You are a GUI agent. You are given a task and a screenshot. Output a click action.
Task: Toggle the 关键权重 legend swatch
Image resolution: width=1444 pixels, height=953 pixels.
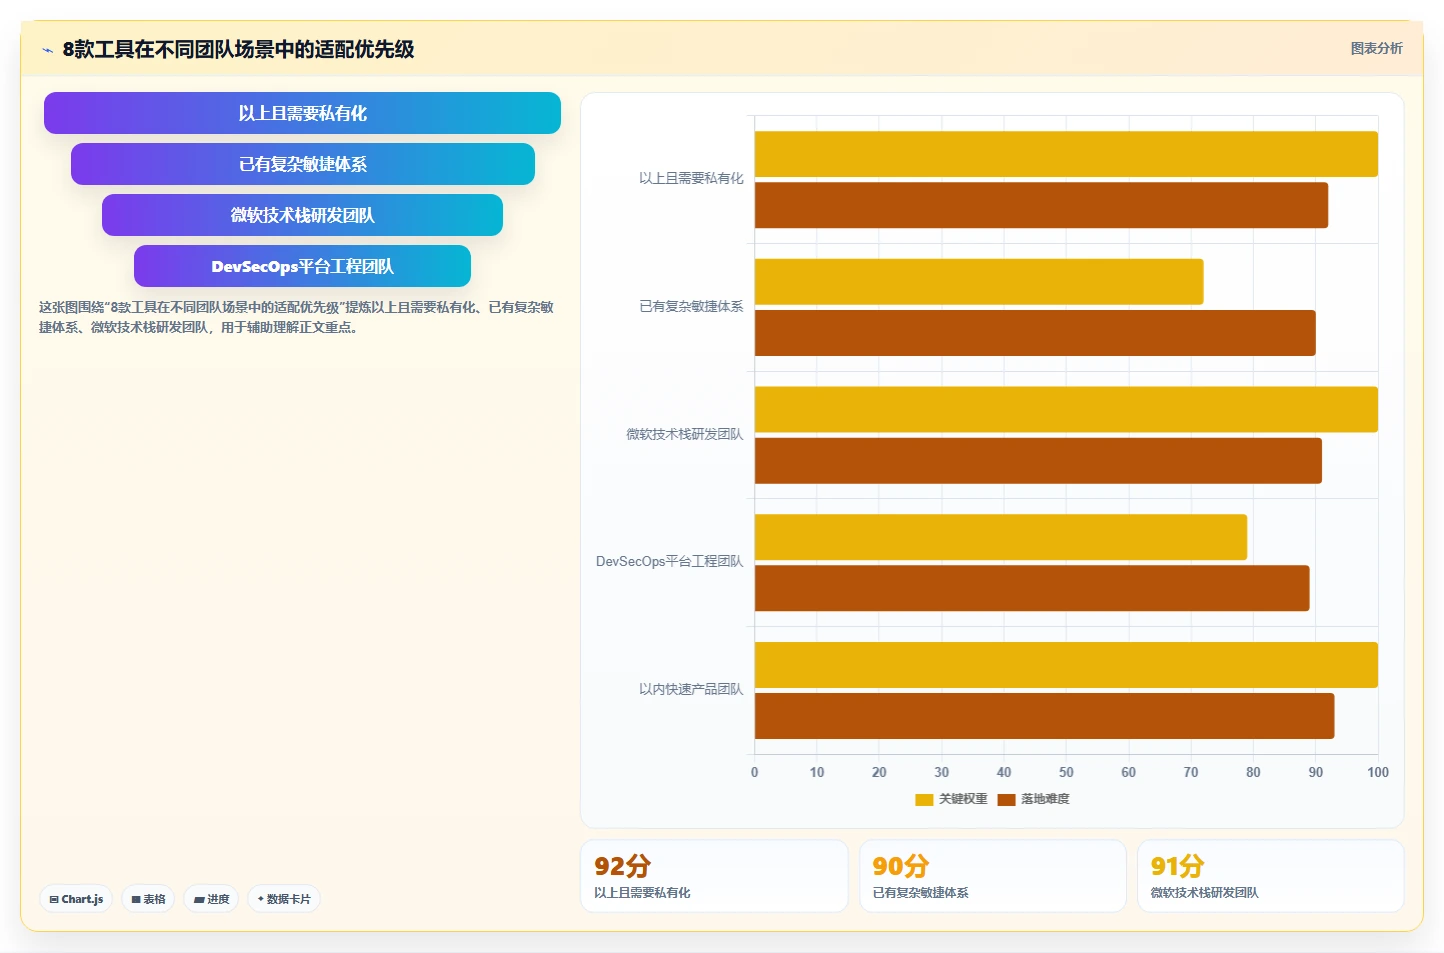click(924, 800)
